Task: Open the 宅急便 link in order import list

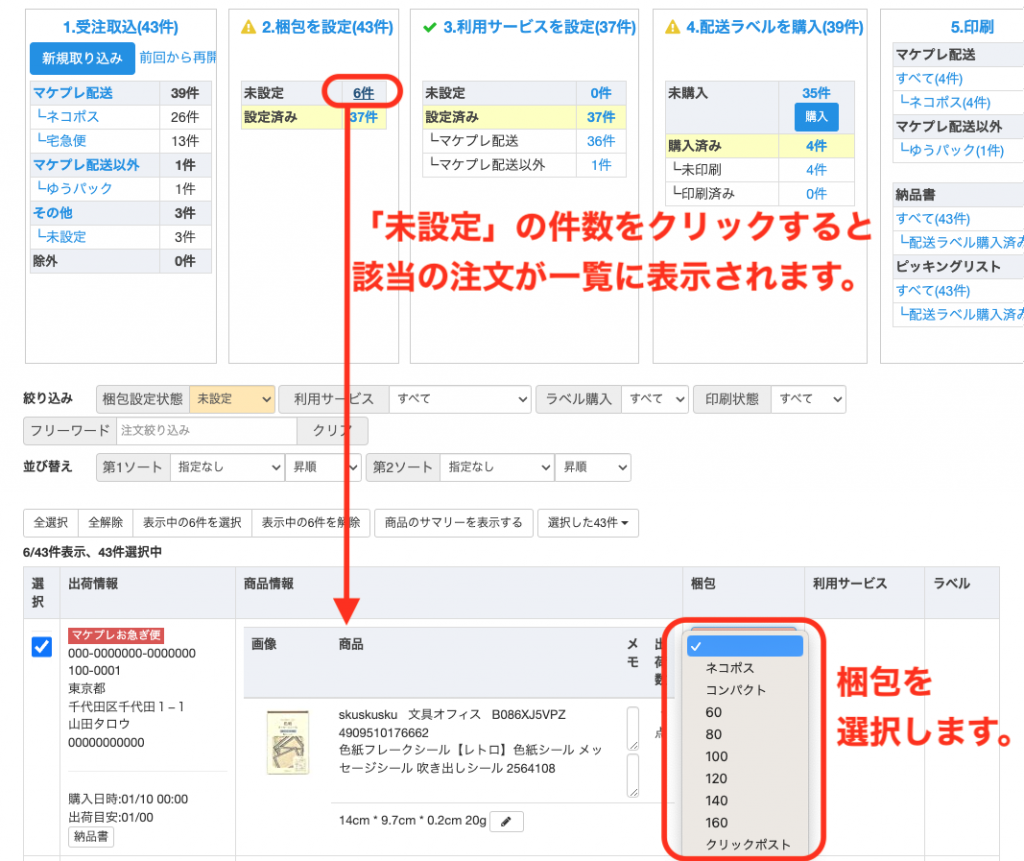Action: click(x=61, y=140)
